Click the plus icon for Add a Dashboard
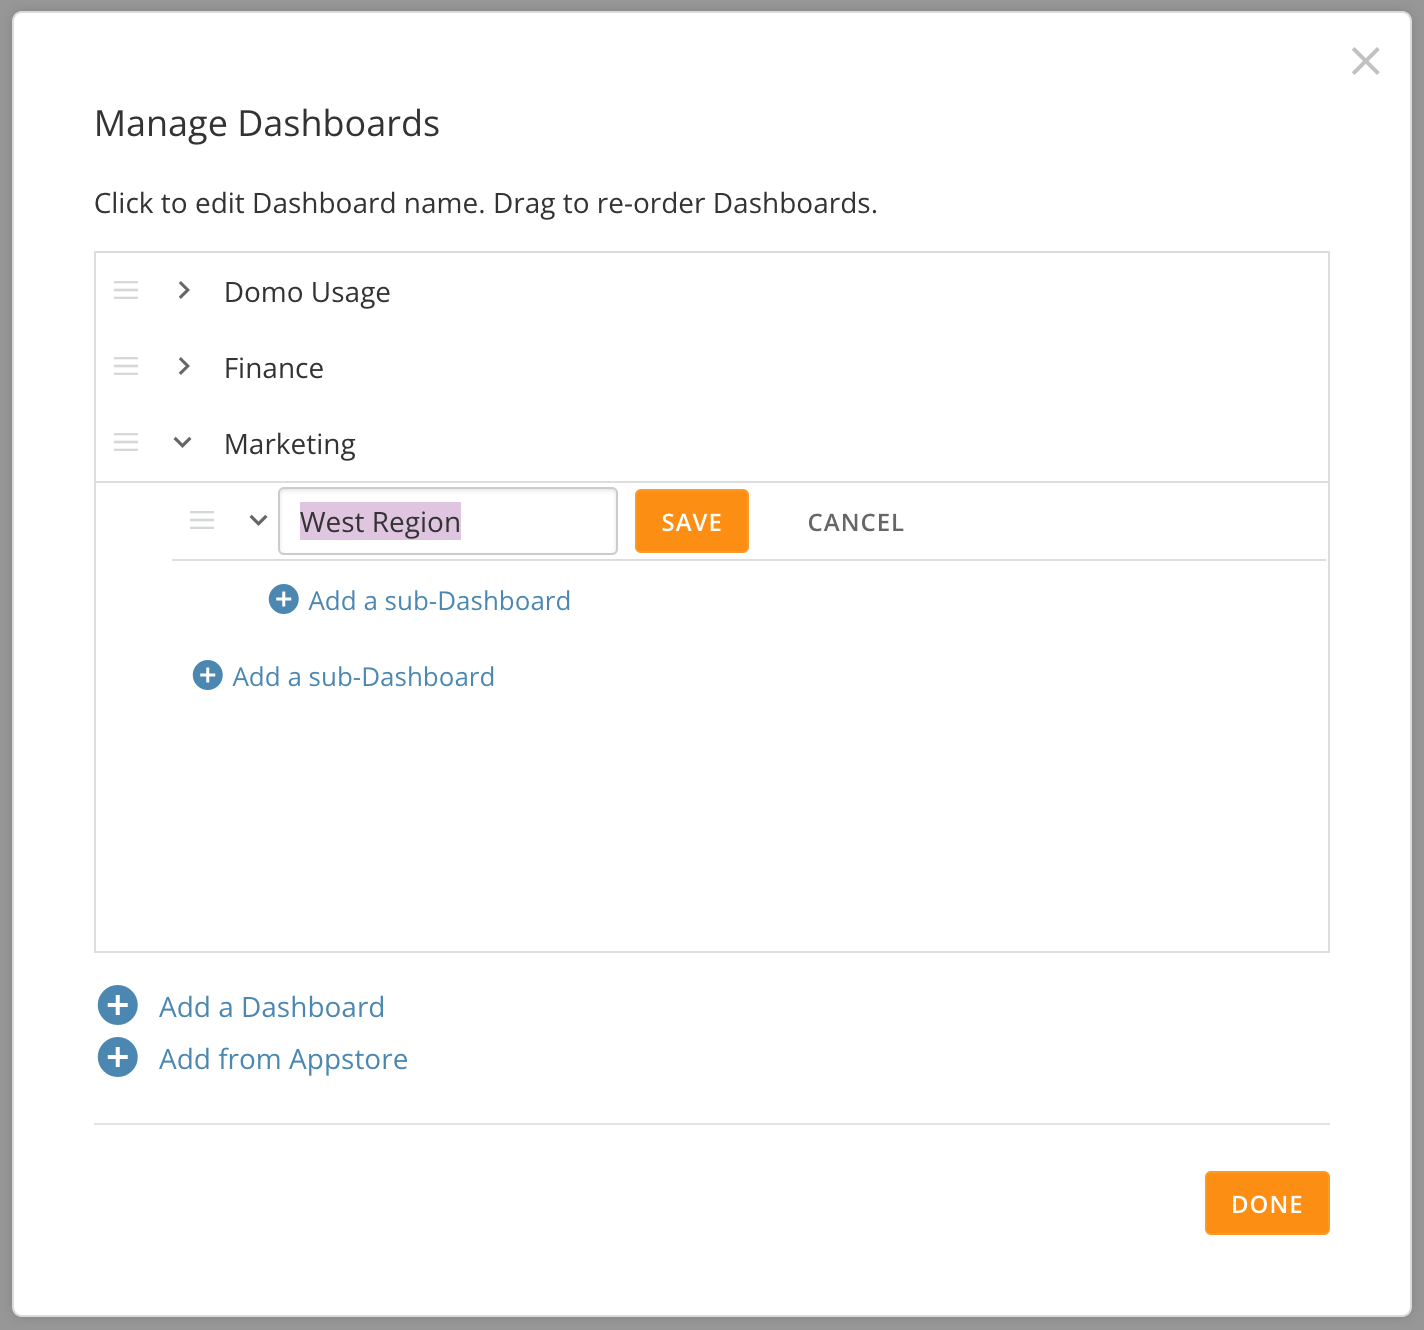The height and width of the screenshot is (1330, 1424). (x=118, y=1005)
